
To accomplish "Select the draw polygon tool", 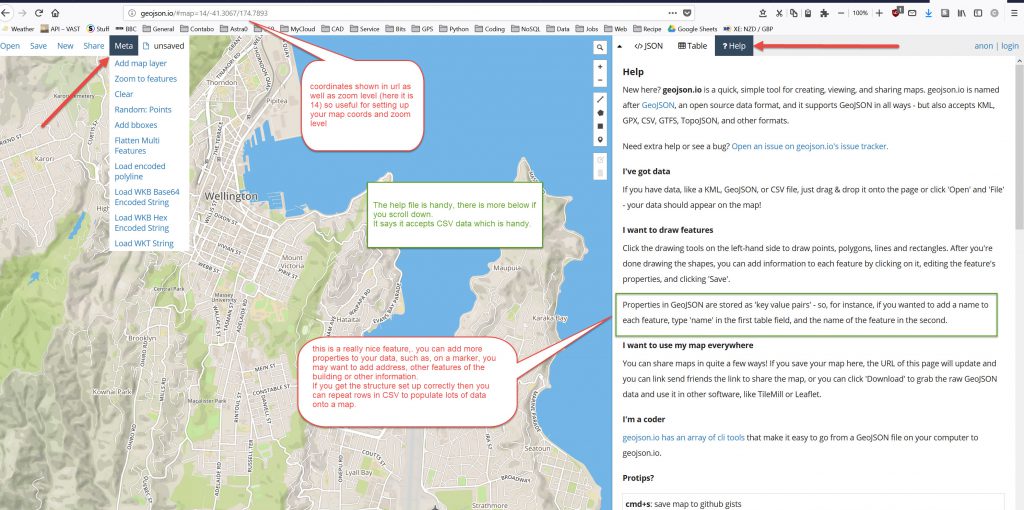I will click(x=600, y=113).
